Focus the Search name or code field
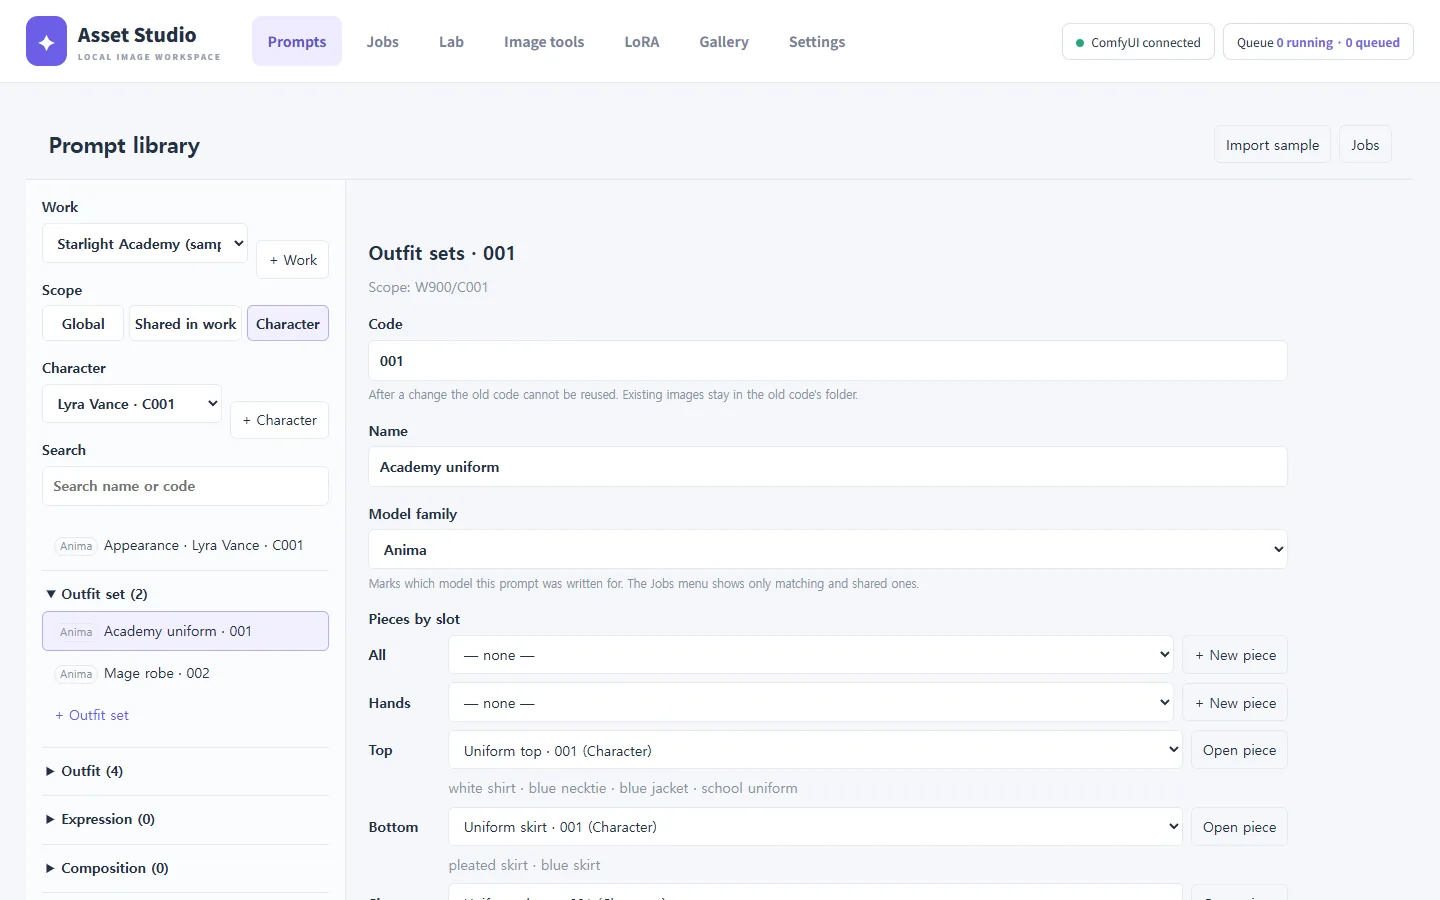The height and width of the screenshot is (900, 1440). click(x=185, y=486)
